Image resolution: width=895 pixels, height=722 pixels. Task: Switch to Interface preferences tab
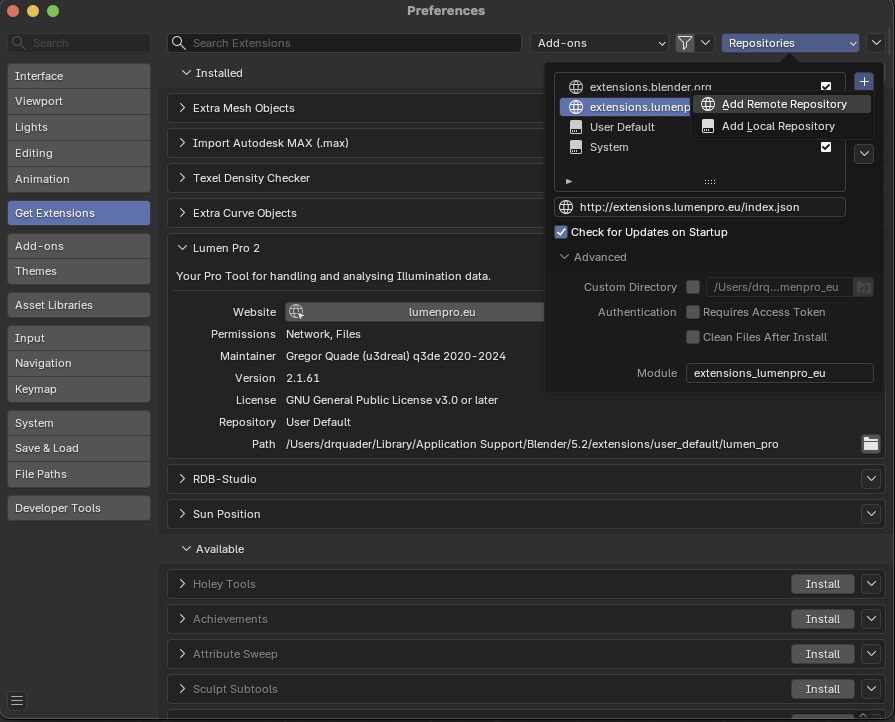pyautogui.click(x=79, y=76)
